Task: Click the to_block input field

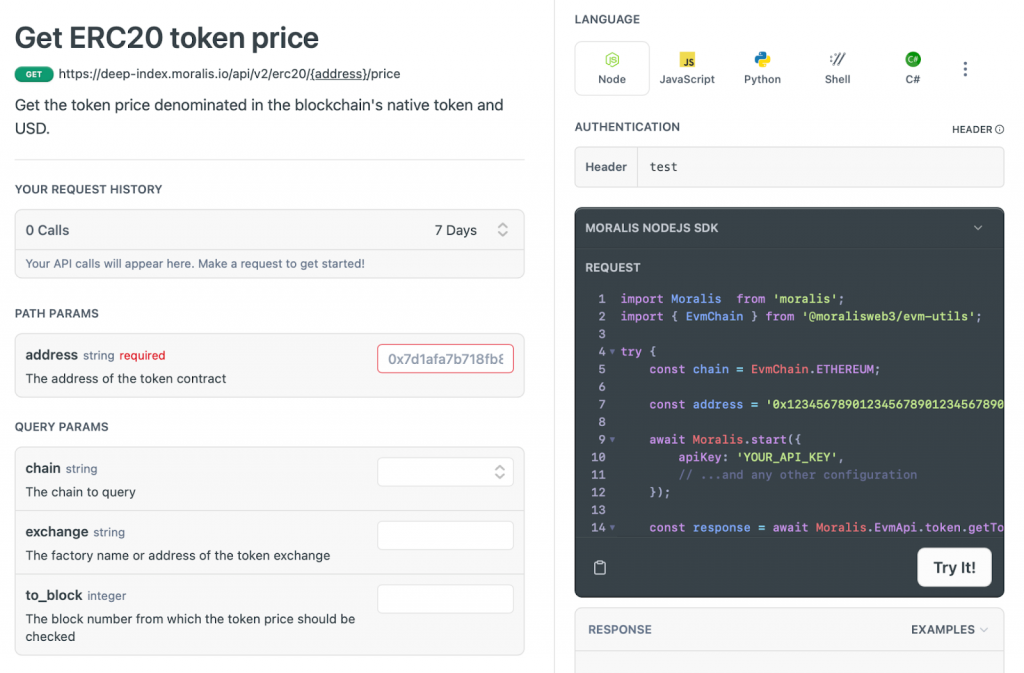Action: coord(445,599)
